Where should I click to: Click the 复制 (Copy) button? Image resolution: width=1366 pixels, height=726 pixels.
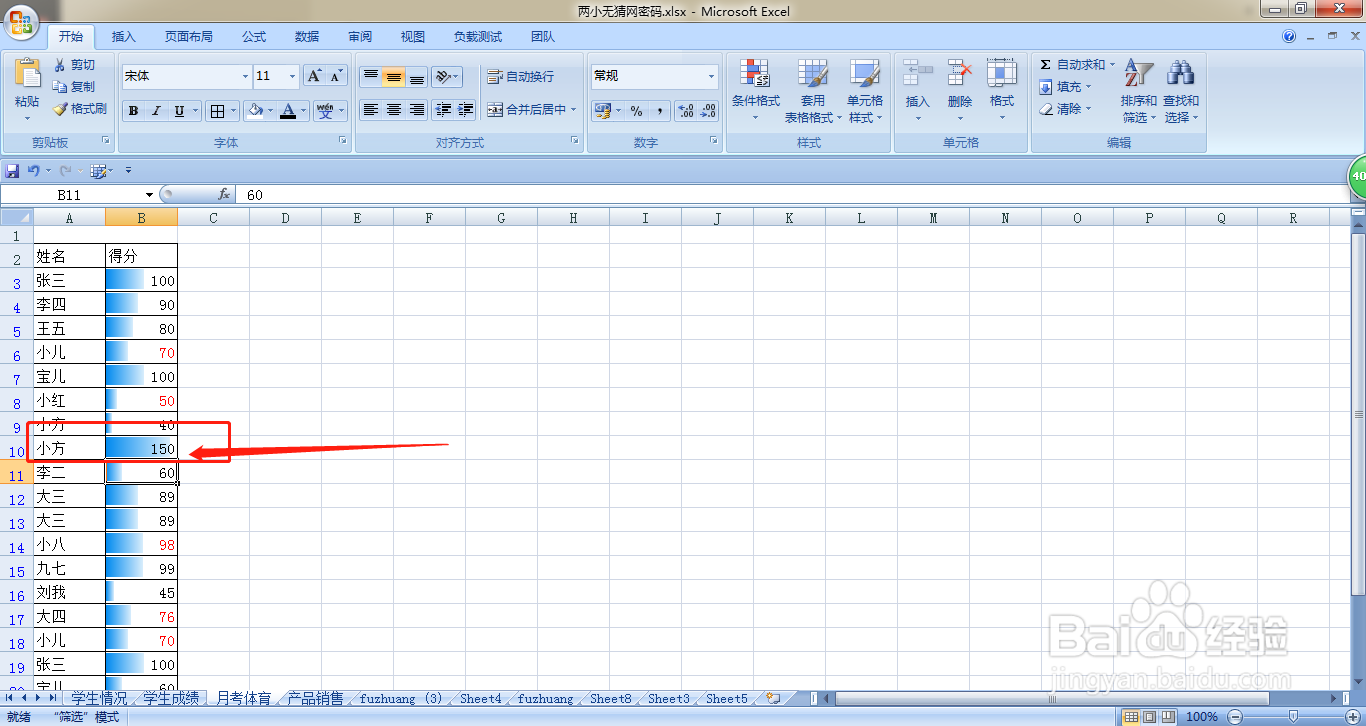74,87
